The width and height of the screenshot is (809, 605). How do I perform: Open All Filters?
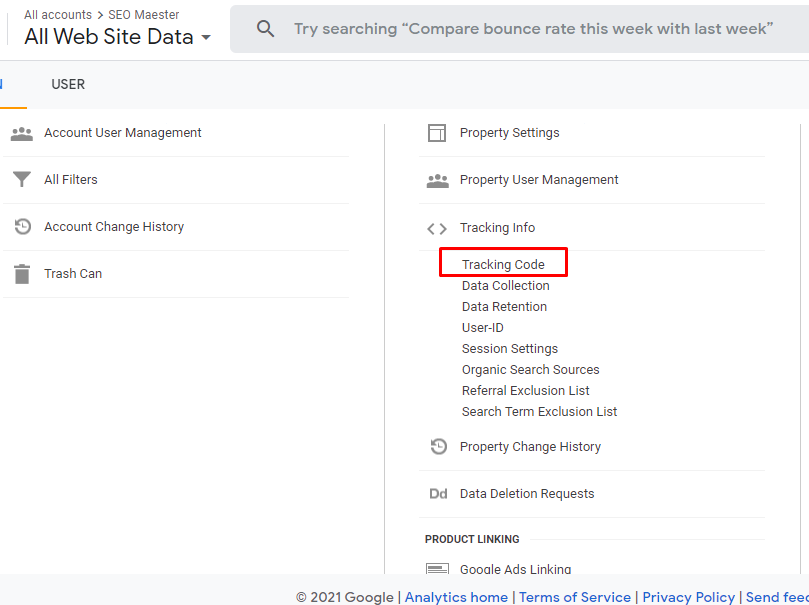(71, 179)
